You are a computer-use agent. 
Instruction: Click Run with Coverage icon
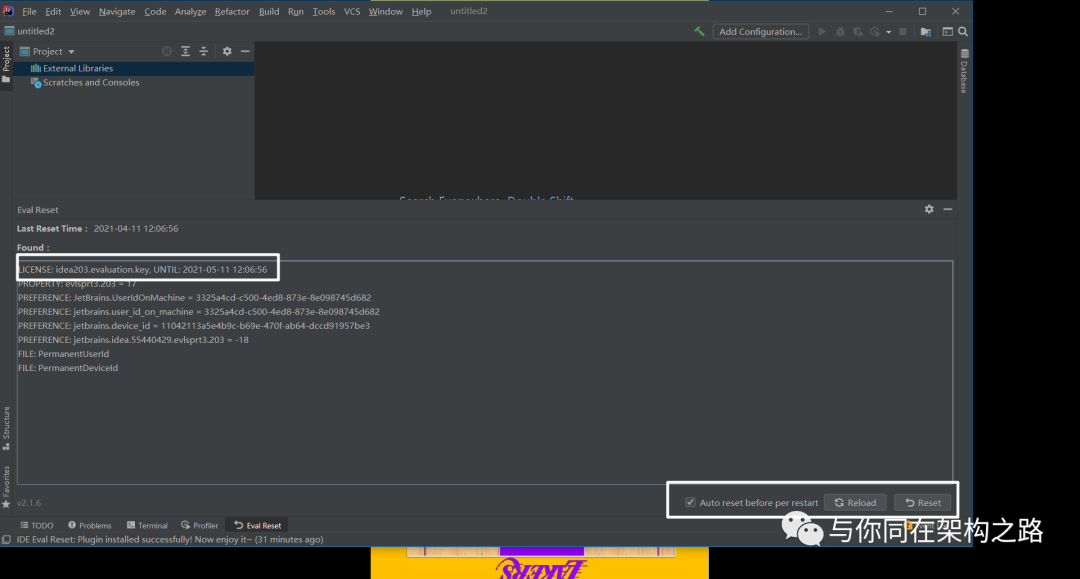click(x=858, y=32)
